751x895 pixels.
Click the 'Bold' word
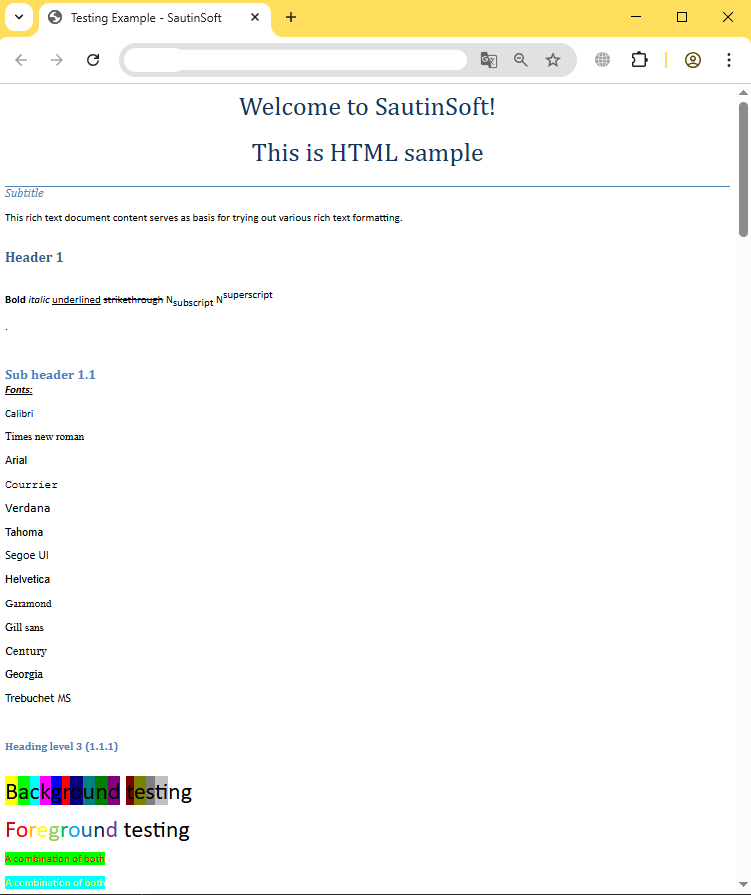pyautogui.click(x=15, y=300)
